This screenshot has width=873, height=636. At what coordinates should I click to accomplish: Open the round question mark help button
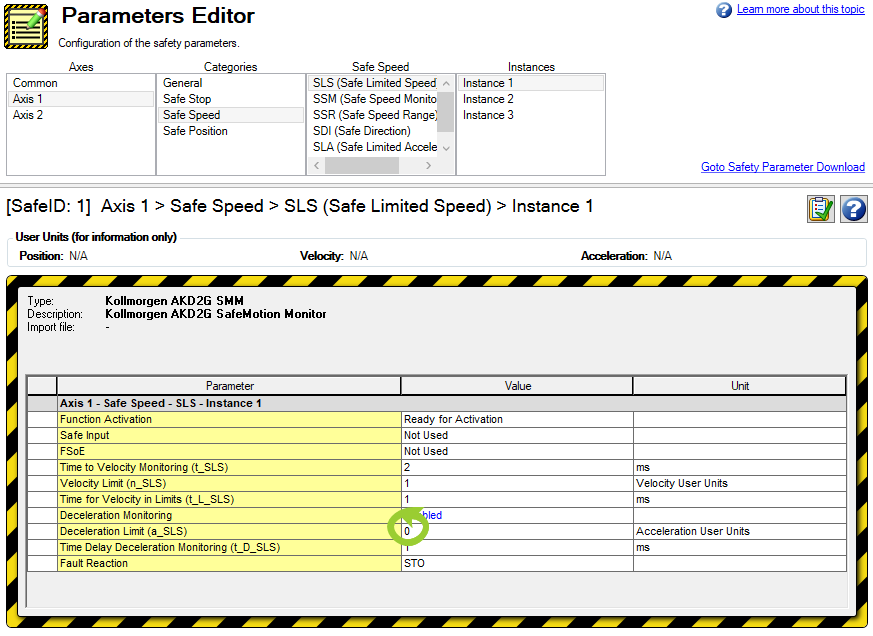click(854, 209)
